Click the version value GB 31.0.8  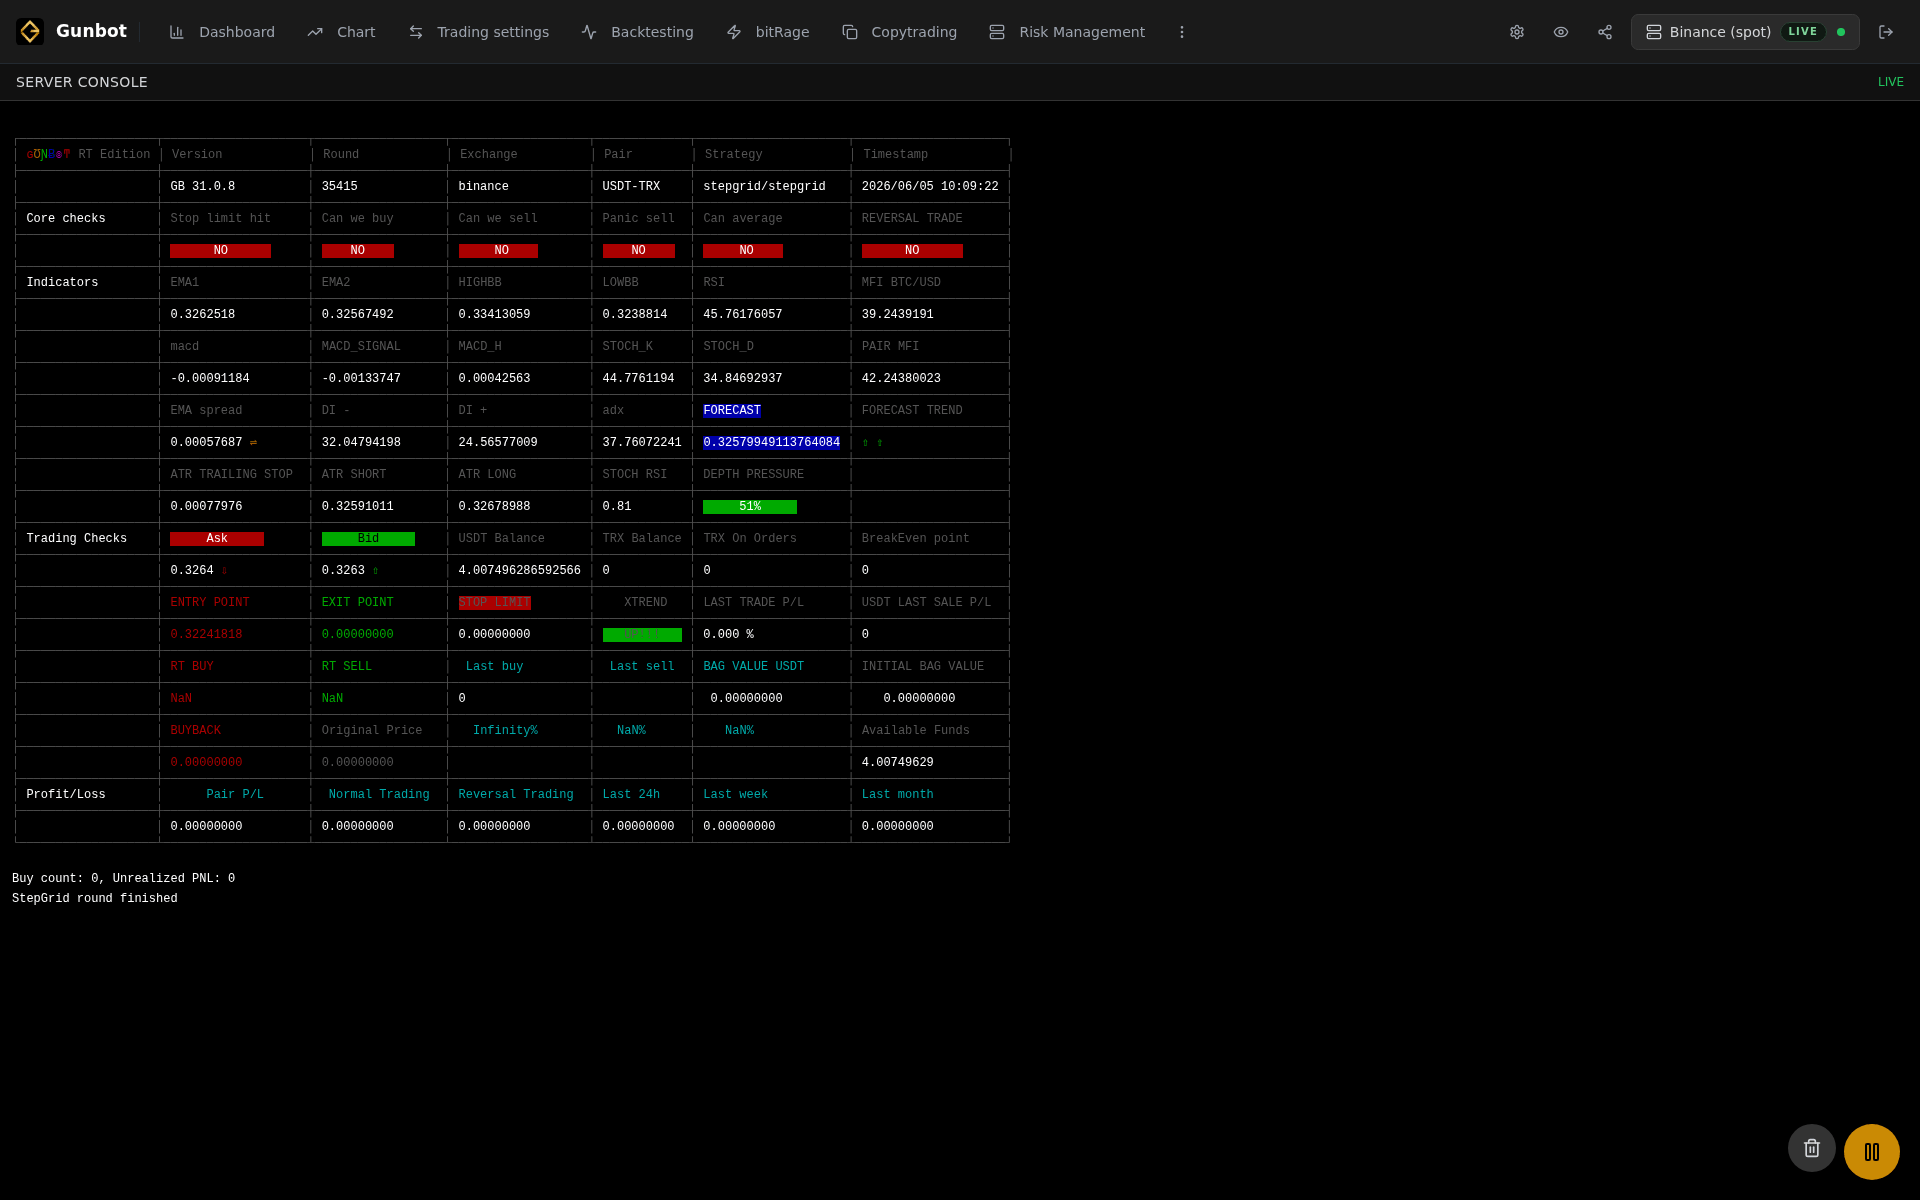(203, 187)
